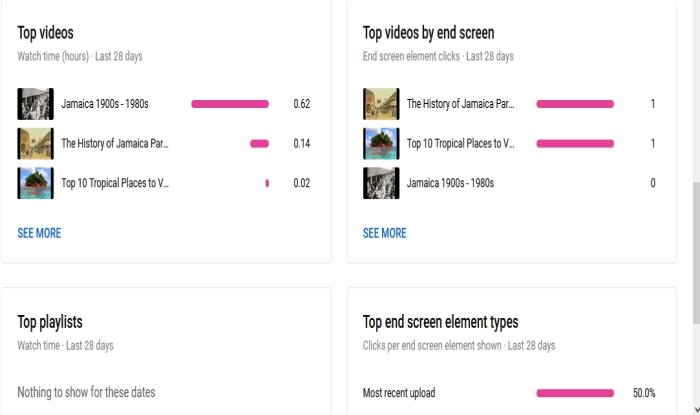This screenshot has width=700, height=415.
Task: Click the Top playlists card heading
Action: pyautogui.click(x=50, y=322)
